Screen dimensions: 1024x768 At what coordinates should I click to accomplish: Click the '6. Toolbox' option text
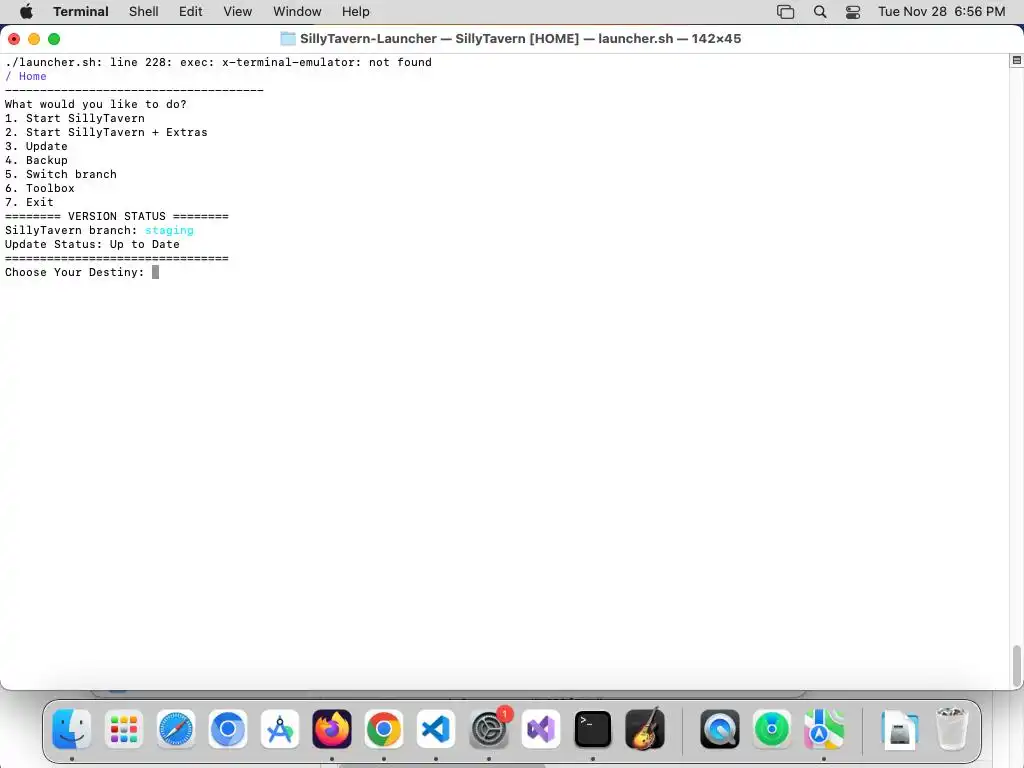40,188
